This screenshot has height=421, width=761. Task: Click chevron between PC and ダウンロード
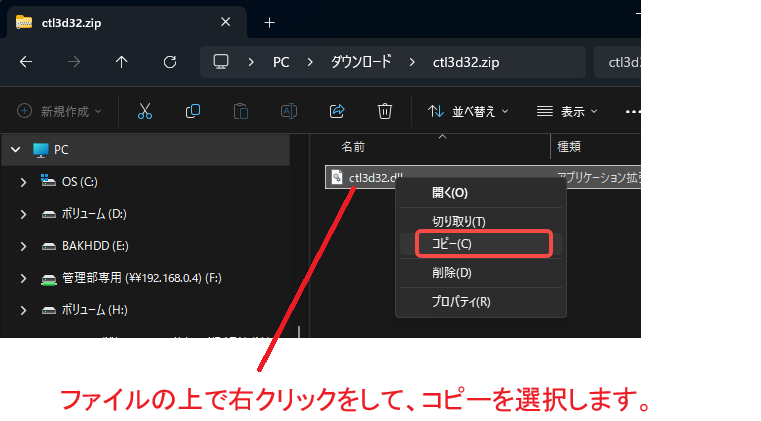tap(310, 62)
